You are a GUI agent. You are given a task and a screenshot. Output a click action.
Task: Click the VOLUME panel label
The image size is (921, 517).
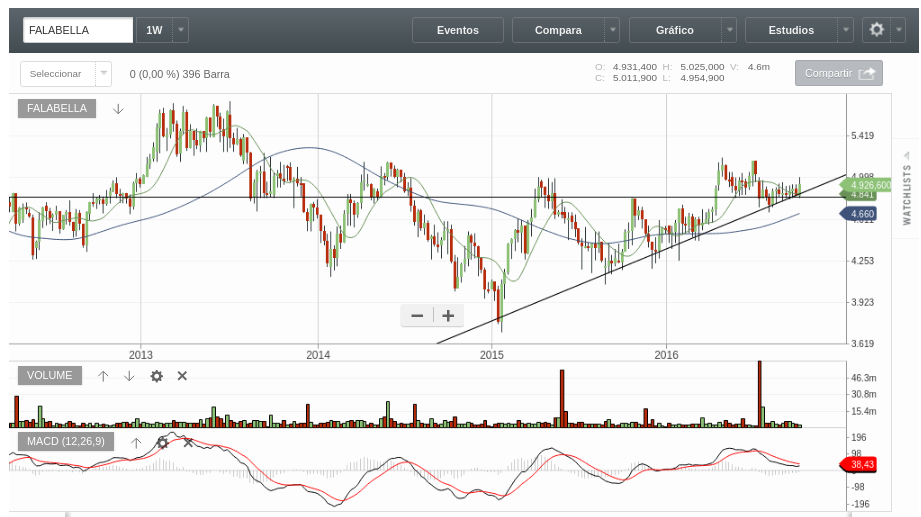[x=50, y=375]
